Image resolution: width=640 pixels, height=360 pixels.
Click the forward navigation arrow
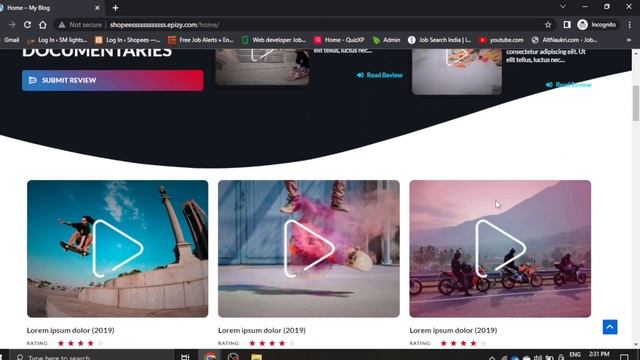pos(12,24)
